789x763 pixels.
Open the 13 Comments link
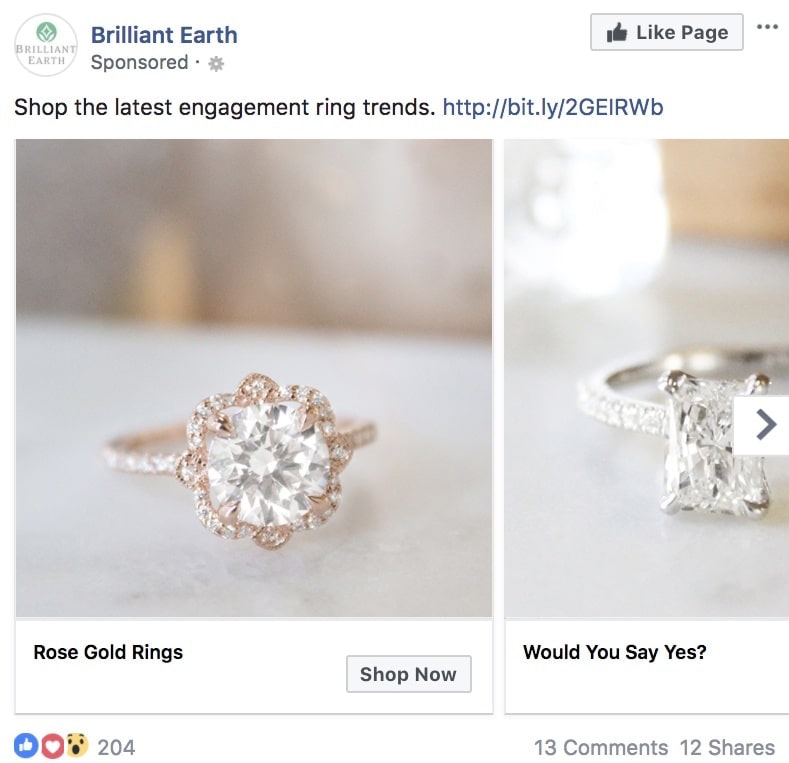click(600, 747)
